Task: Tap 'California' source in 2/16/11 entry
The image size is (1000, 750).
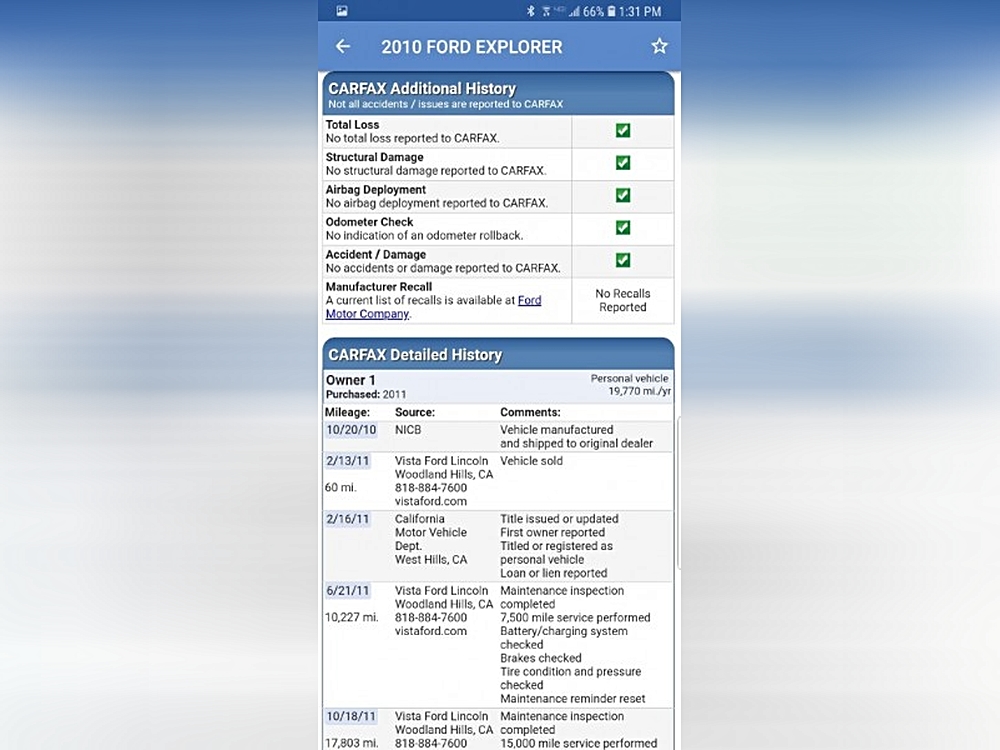Action: [420, 519]
